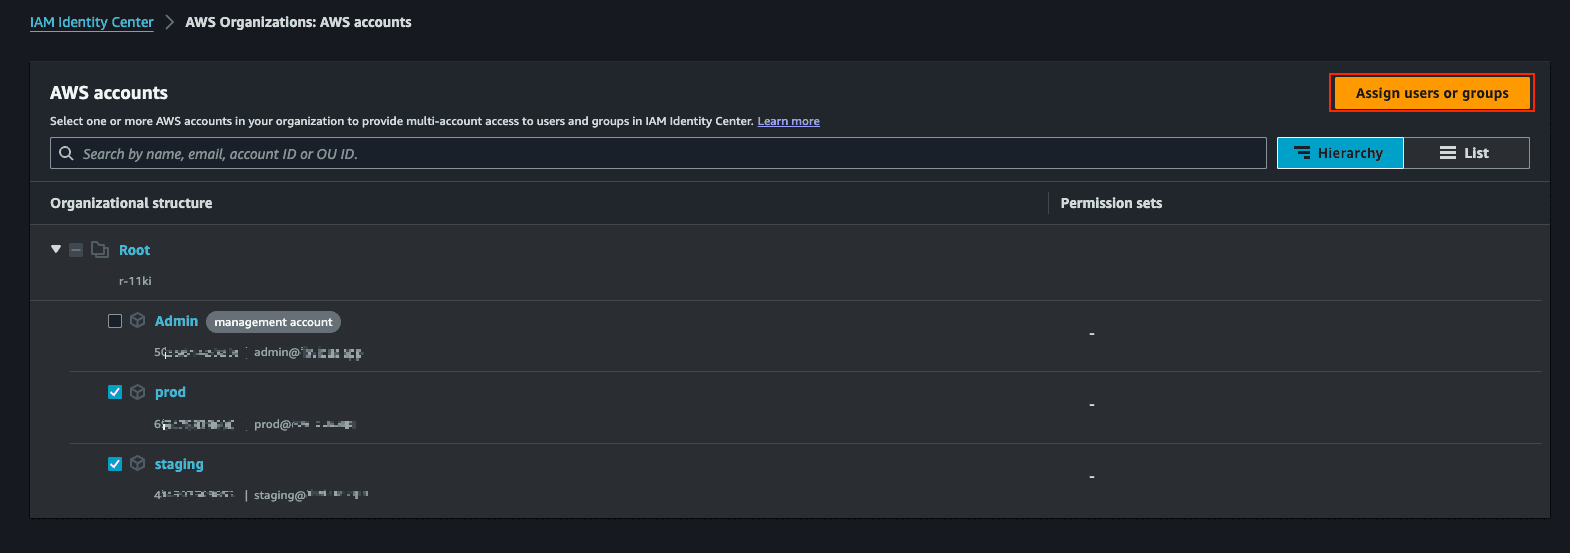Open the Root organizational unit link
1570x553 pixels.
coord(134,250)
